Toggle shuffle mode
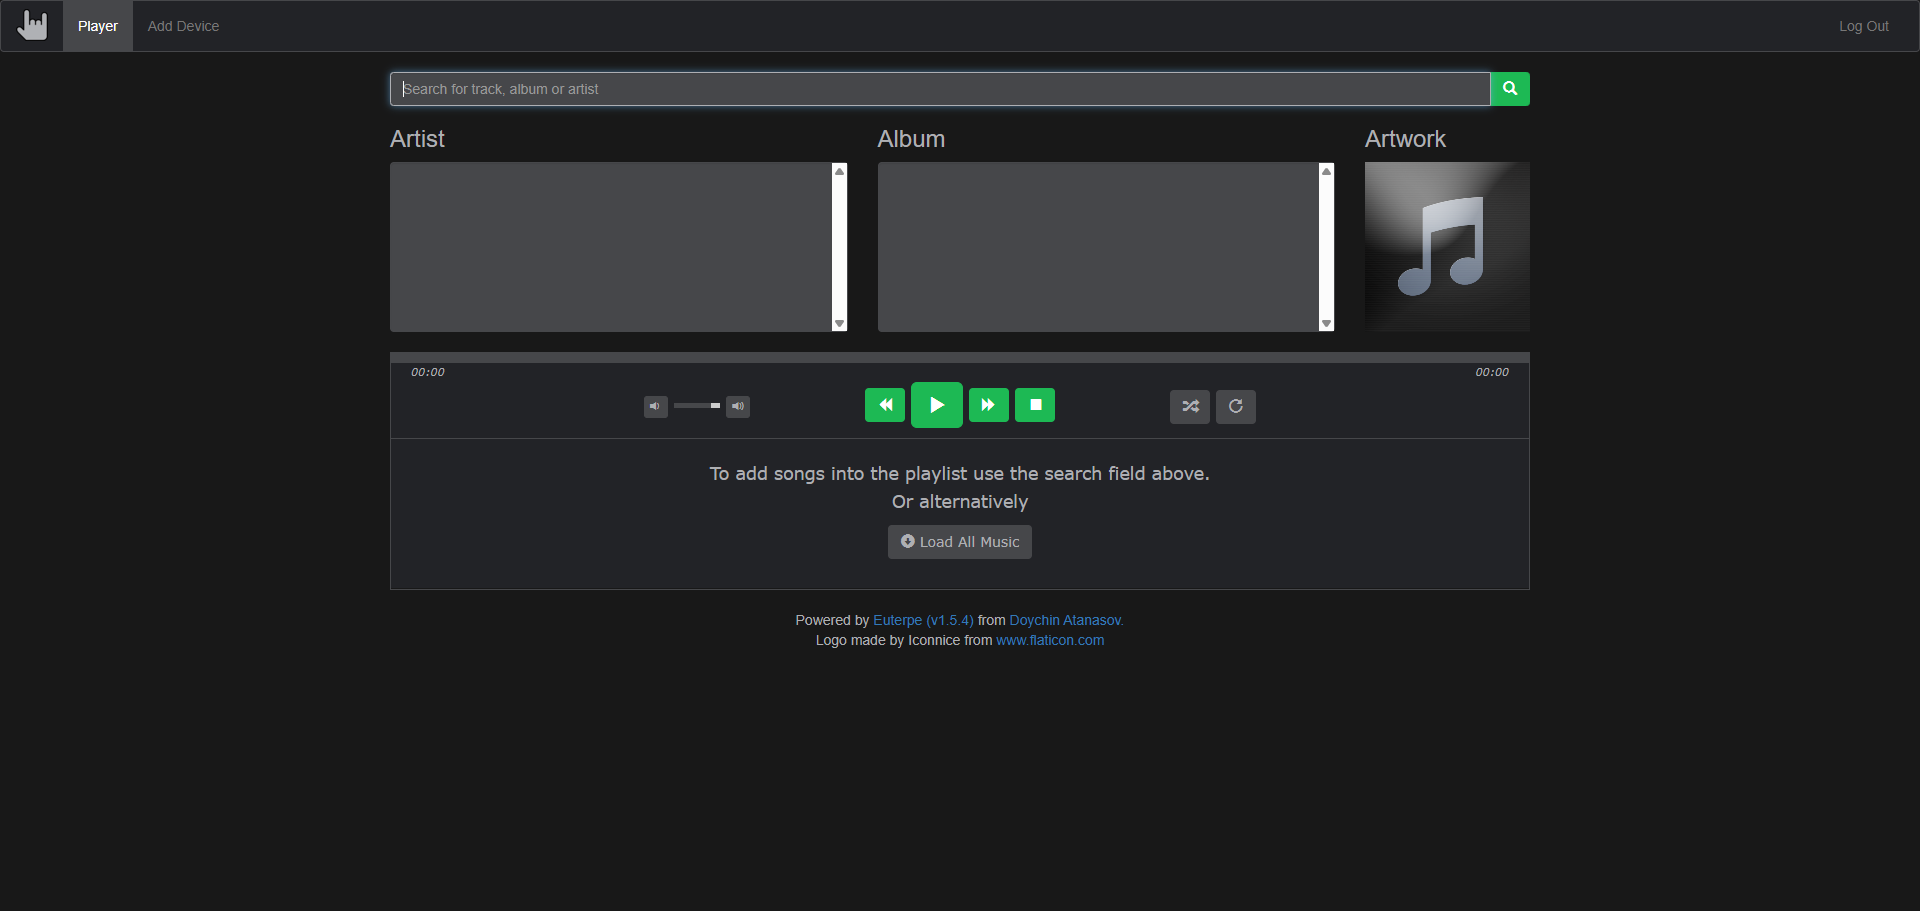The image size is (1920, 911). (x=1190, y=406)
